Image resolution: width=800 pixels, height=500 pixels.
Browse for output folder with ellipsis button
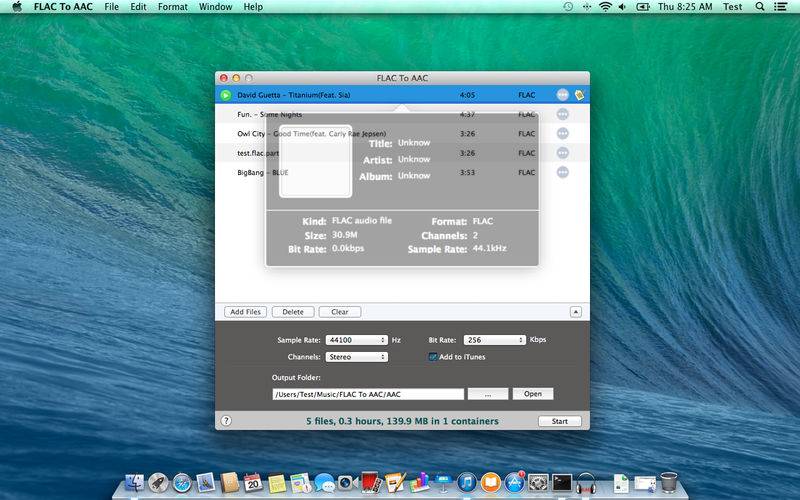[488, 394]
